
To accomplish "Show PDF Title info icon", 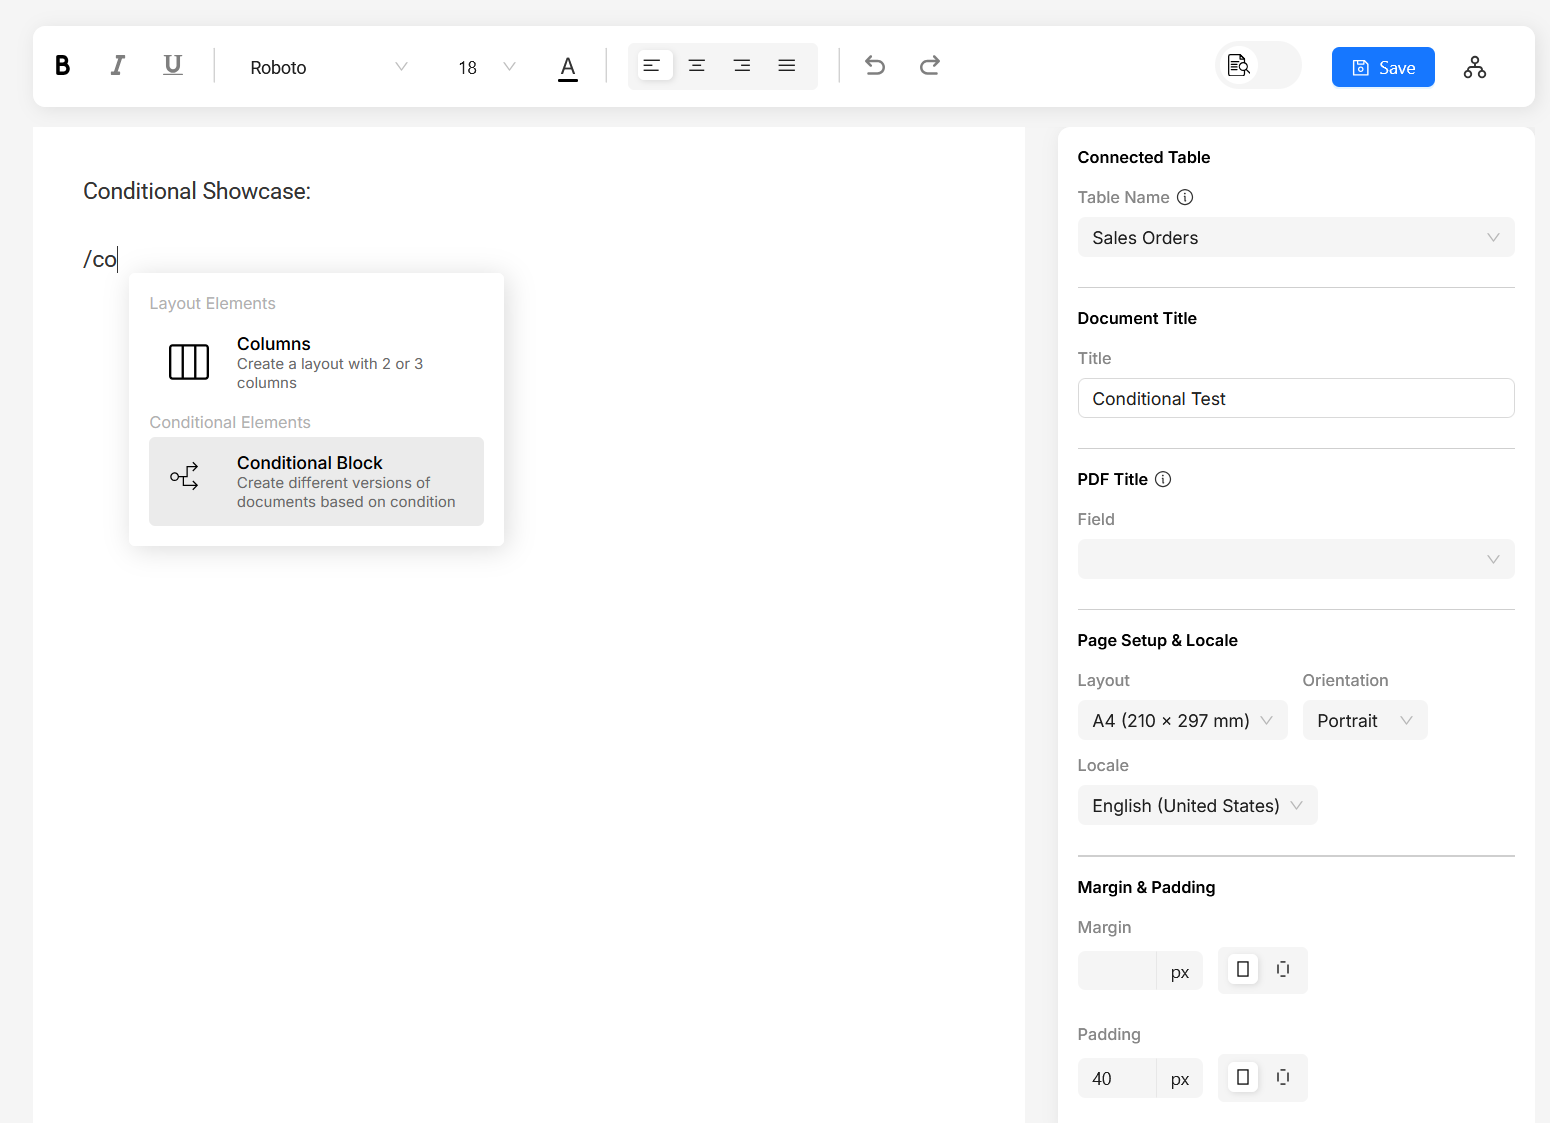I will (x=1163, y=479).
